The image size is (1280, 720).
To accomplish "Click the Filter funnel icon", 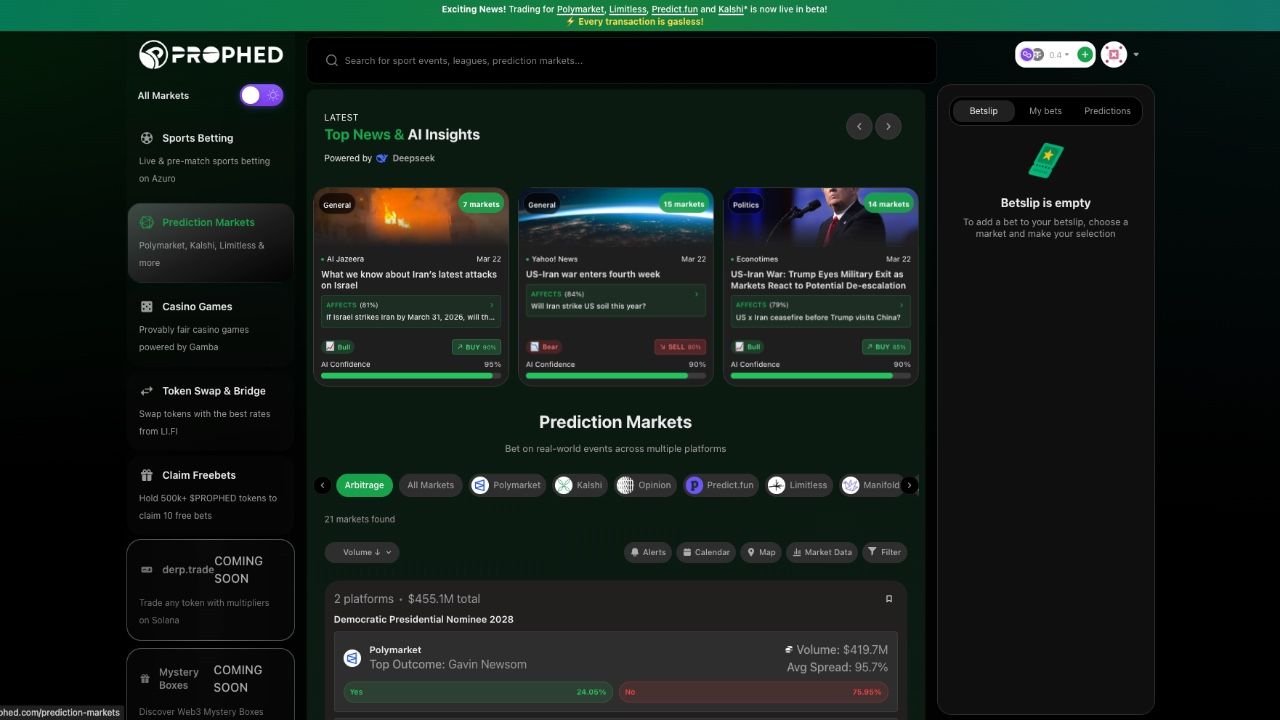I will point(873,551).
